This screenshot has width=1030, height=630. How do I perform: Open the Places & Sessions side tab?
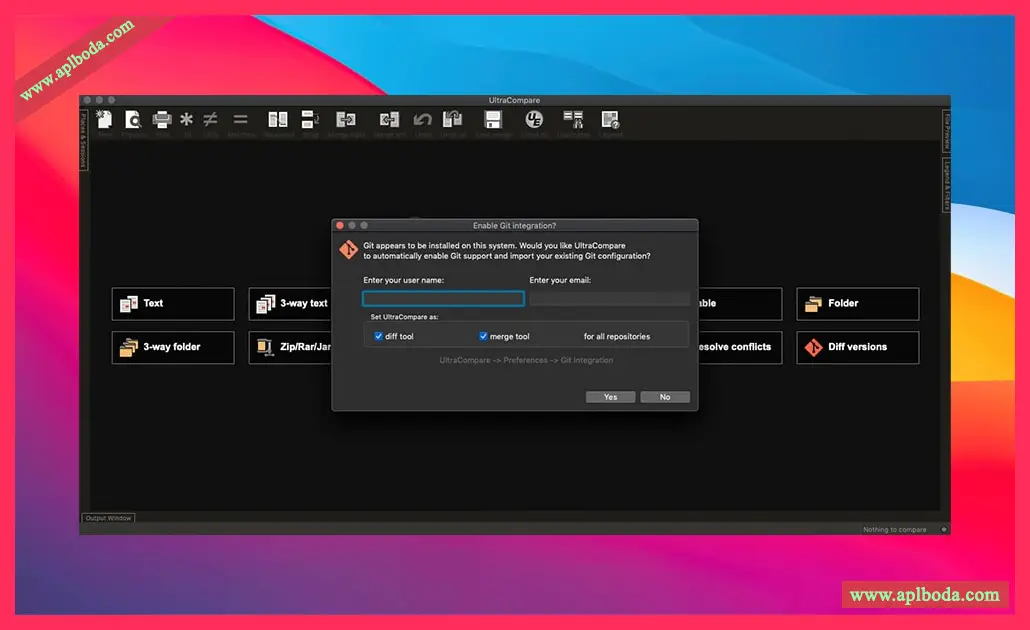pyautogui.click(x=83, y=140)
